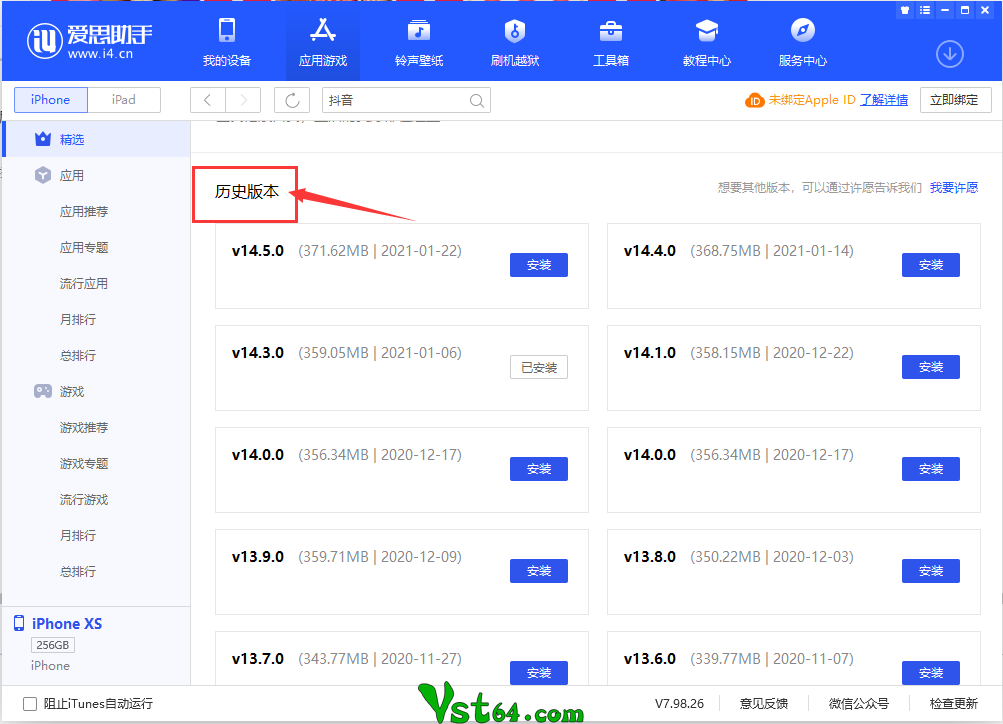Open 了解详情 Apple ID link
Screen dimensions: 1003x724
[884, 100]
